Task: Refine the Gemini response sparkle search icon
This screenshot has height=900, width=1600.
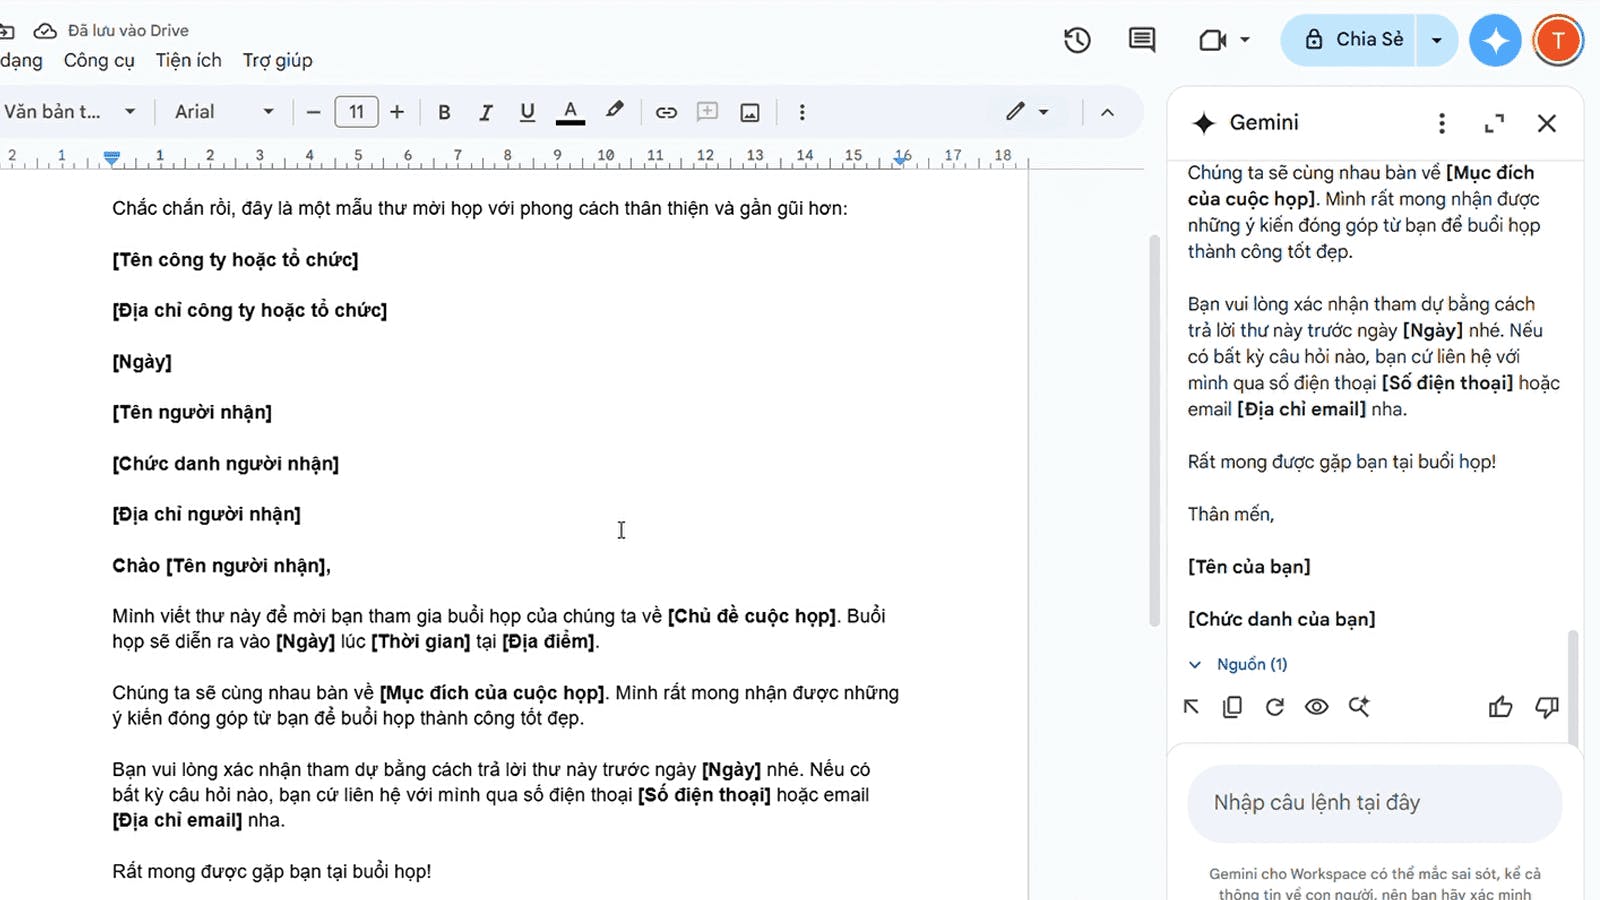Action: 1358,707
